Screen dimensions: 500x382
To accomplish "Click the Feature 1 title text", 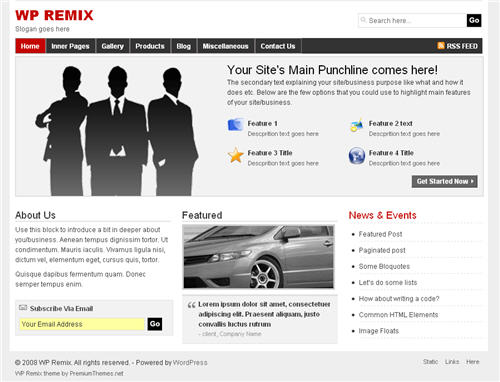I will click(262, 123).
